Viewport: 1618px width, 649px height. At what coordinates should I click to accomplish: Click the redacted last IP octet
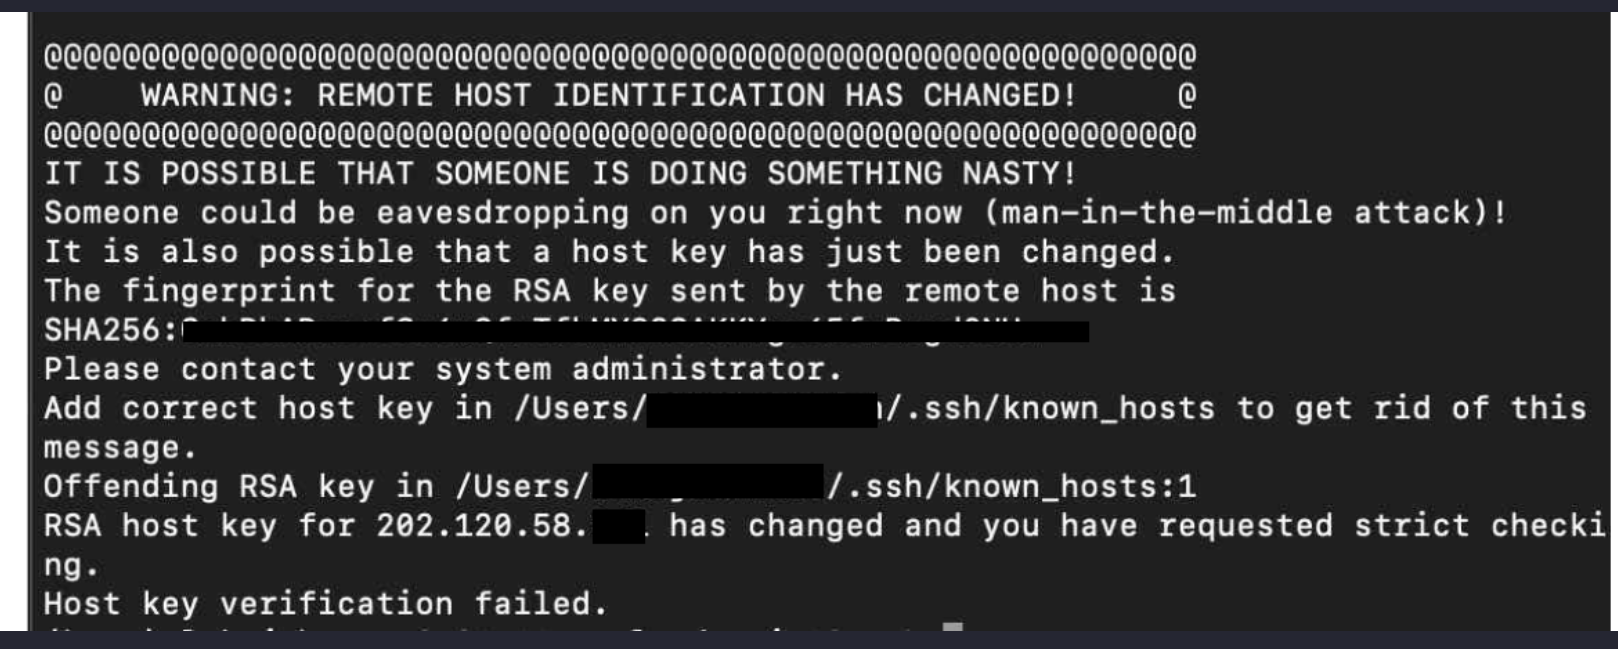click(x=618, y=527)
